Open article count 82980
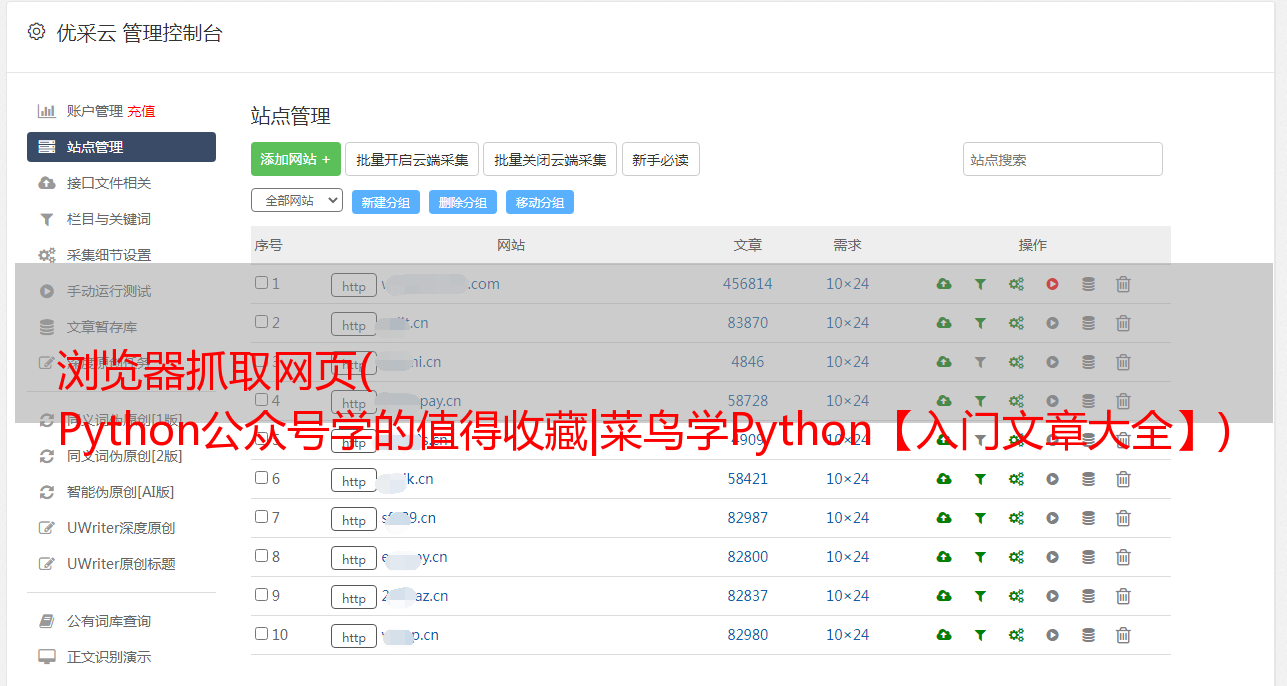The height and width of the screenshot is (686, 1287). point(748,635)
